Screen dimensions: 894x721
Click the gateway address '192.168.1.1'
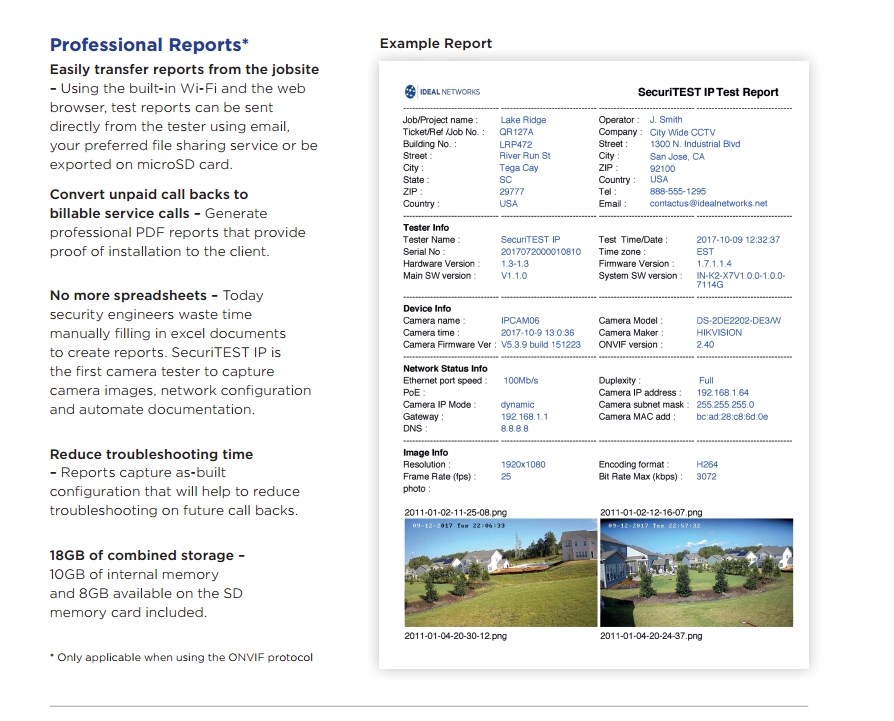coord(524,417)
